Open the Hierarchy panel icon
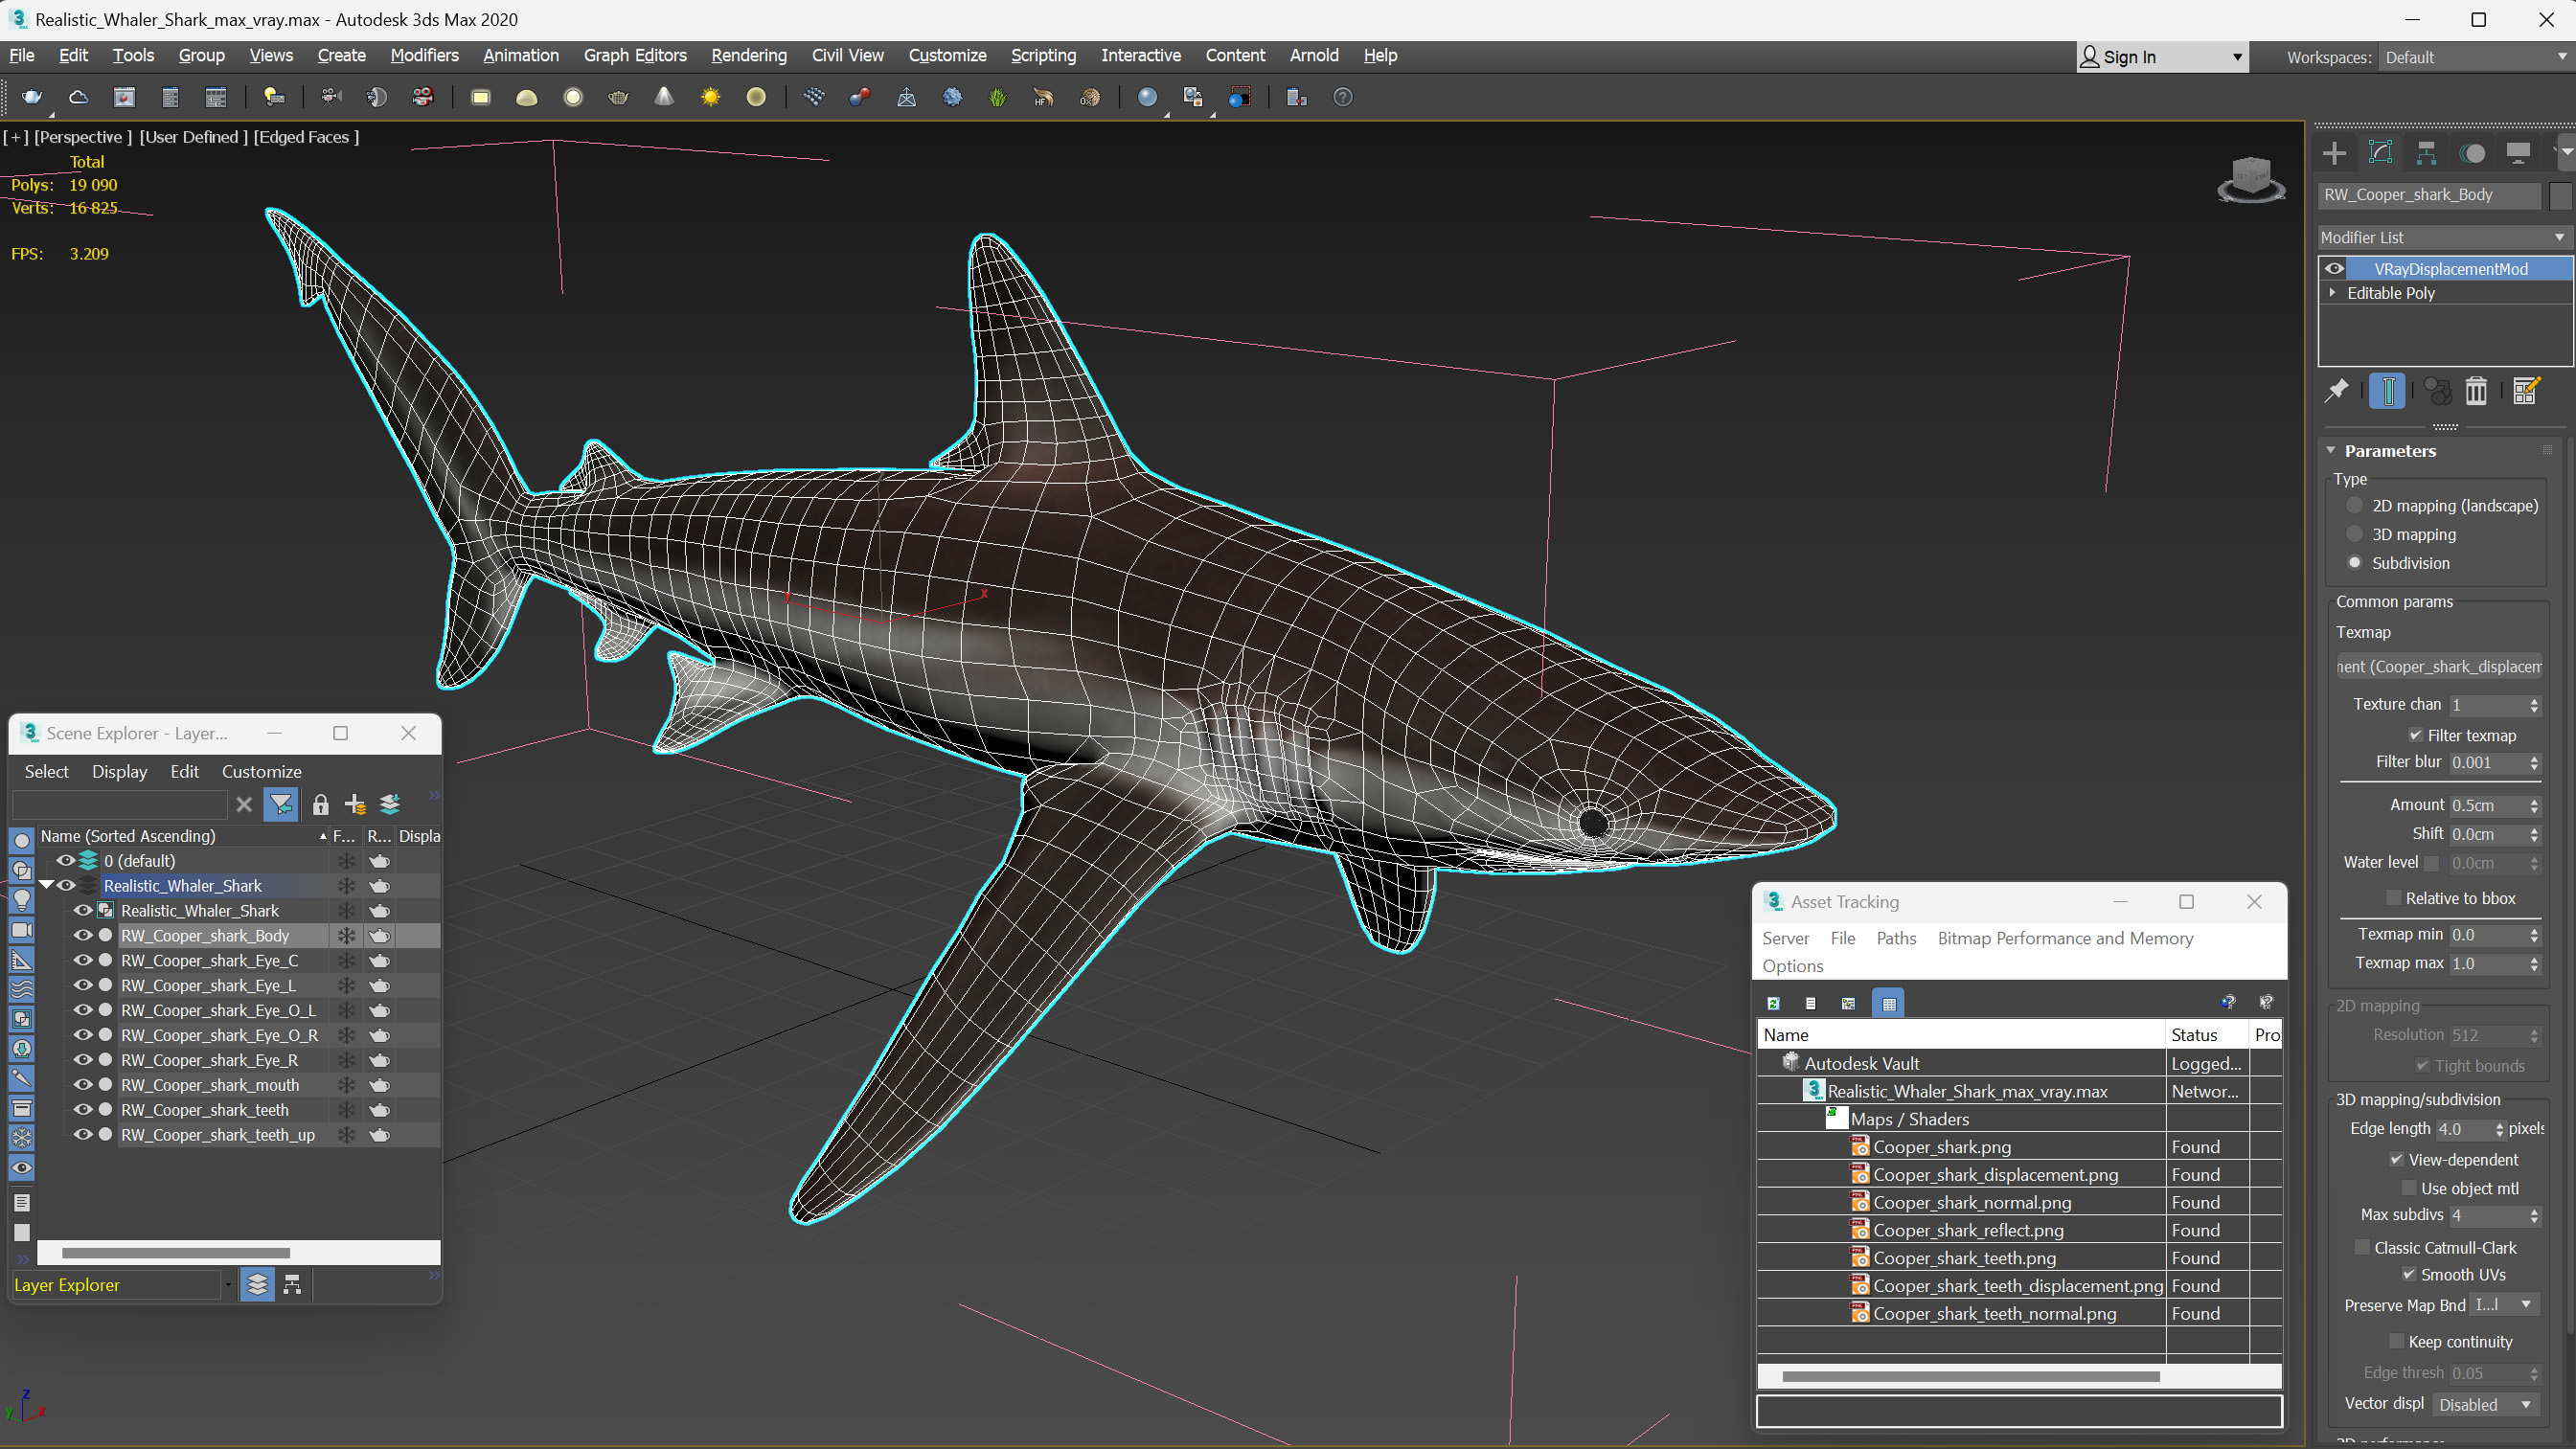Screen dimensions: 2576x1449 (x=2426, y=153)
